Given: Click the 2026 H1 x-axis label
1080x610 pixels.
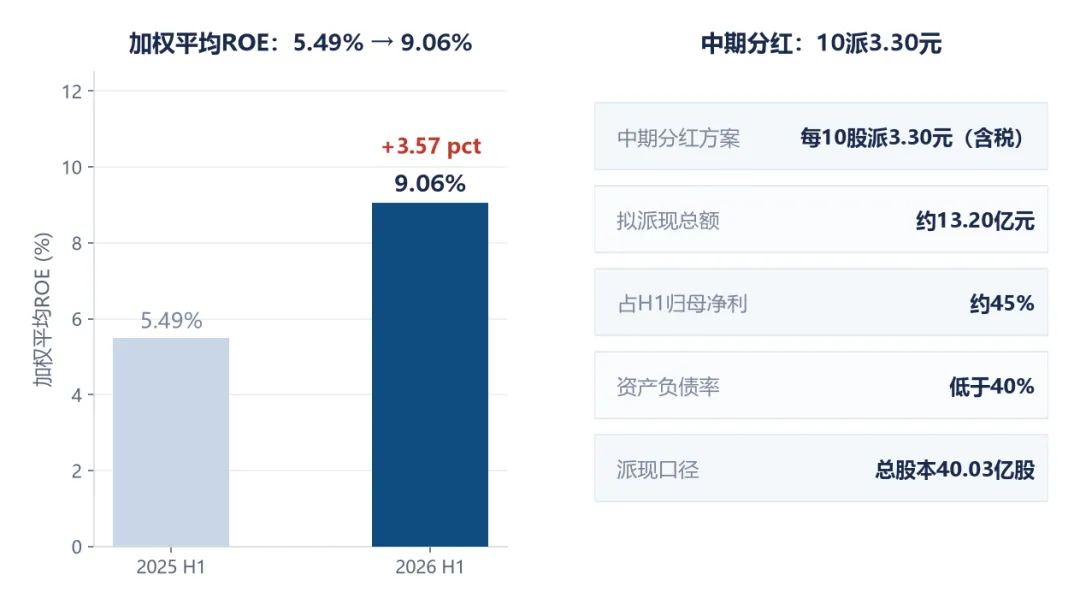Looking at the screenshot, I should (x=430, y=567).
